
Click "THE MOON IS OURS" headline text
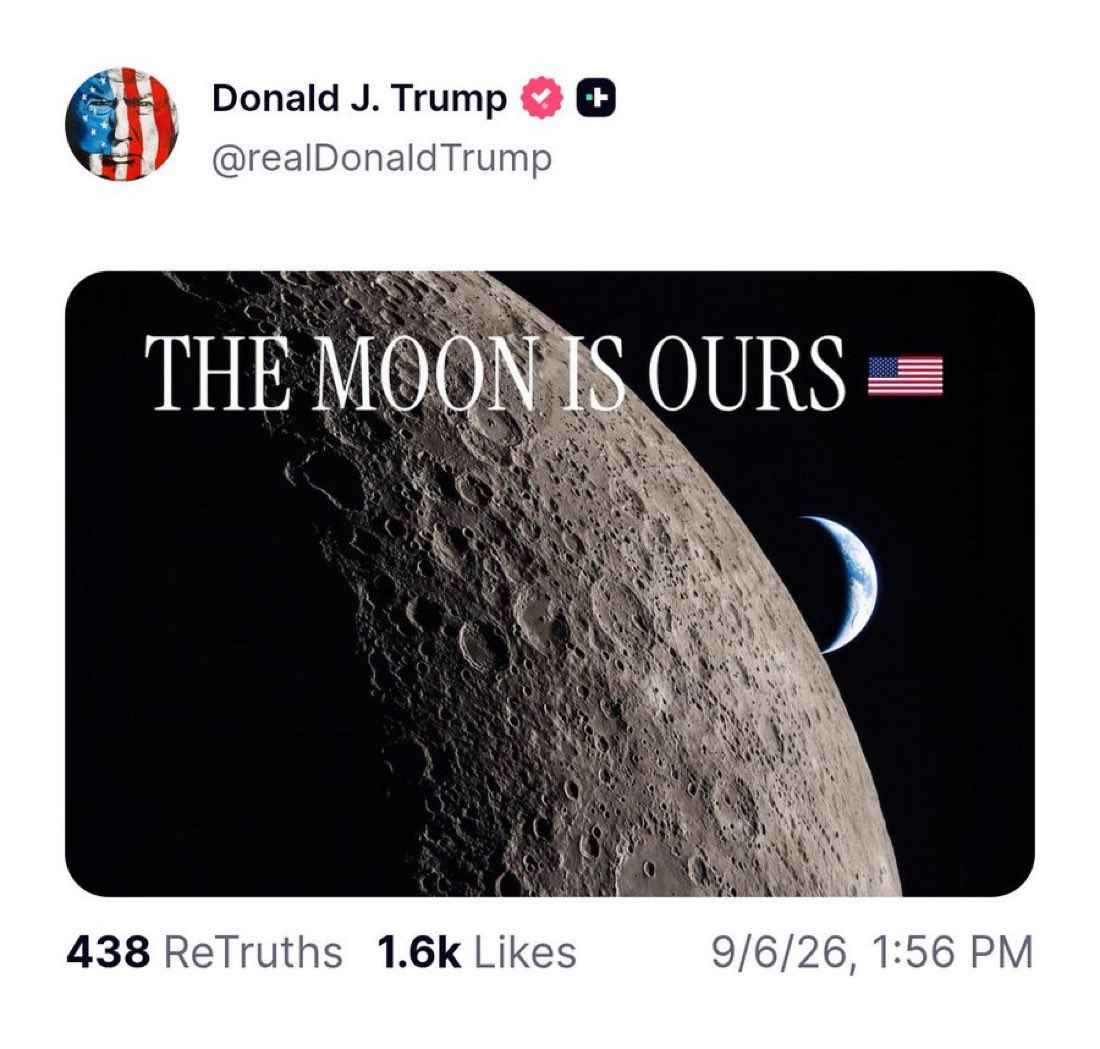point(495,373)
